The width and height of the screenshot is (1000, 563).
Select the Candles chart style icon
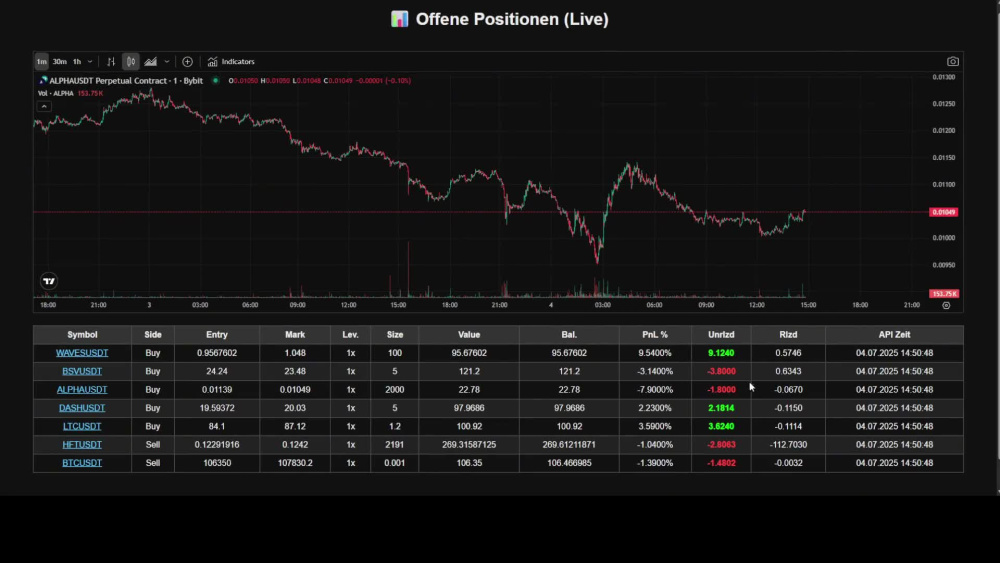[x=131, y=62]
